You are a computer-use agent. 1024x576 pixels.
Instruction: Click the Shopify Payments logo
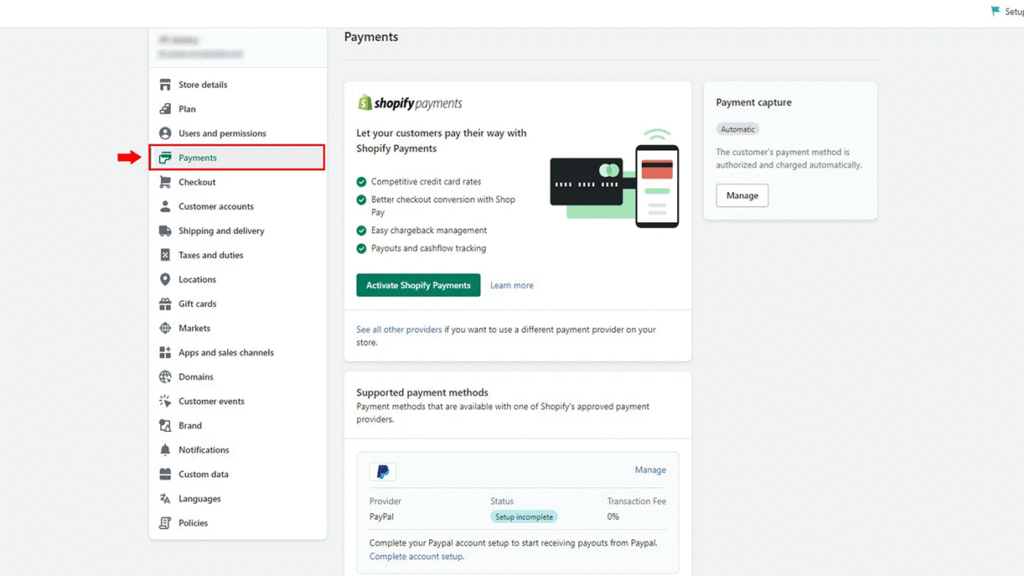pos(409,103)
